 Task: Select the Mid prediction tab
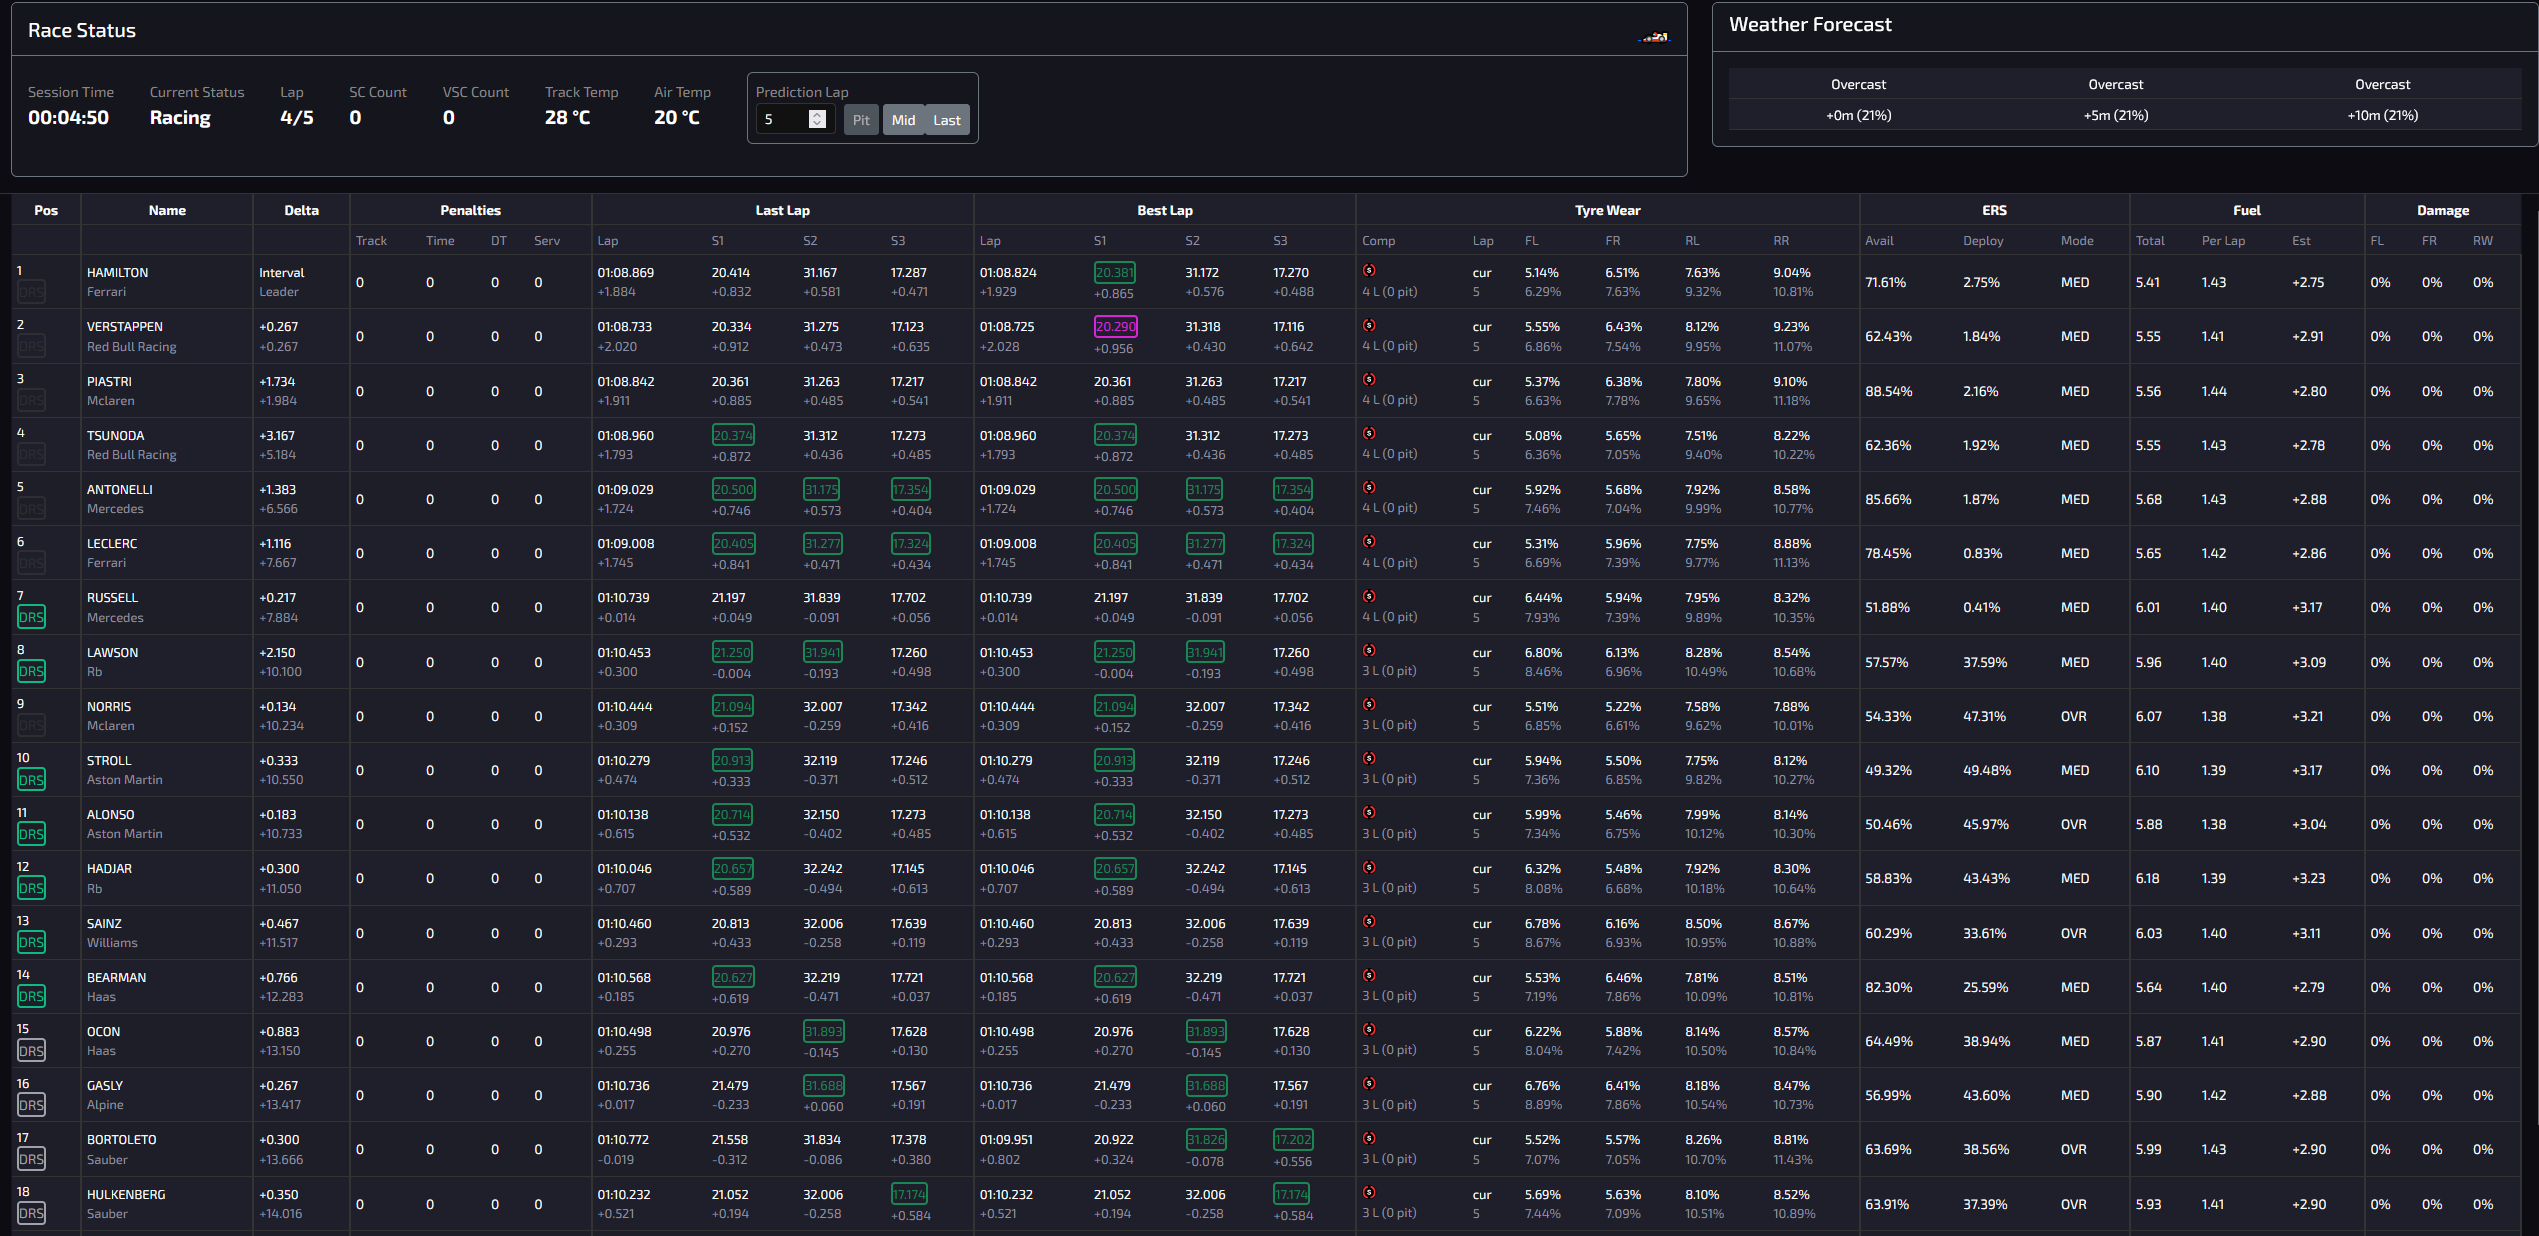click(903, 120)
